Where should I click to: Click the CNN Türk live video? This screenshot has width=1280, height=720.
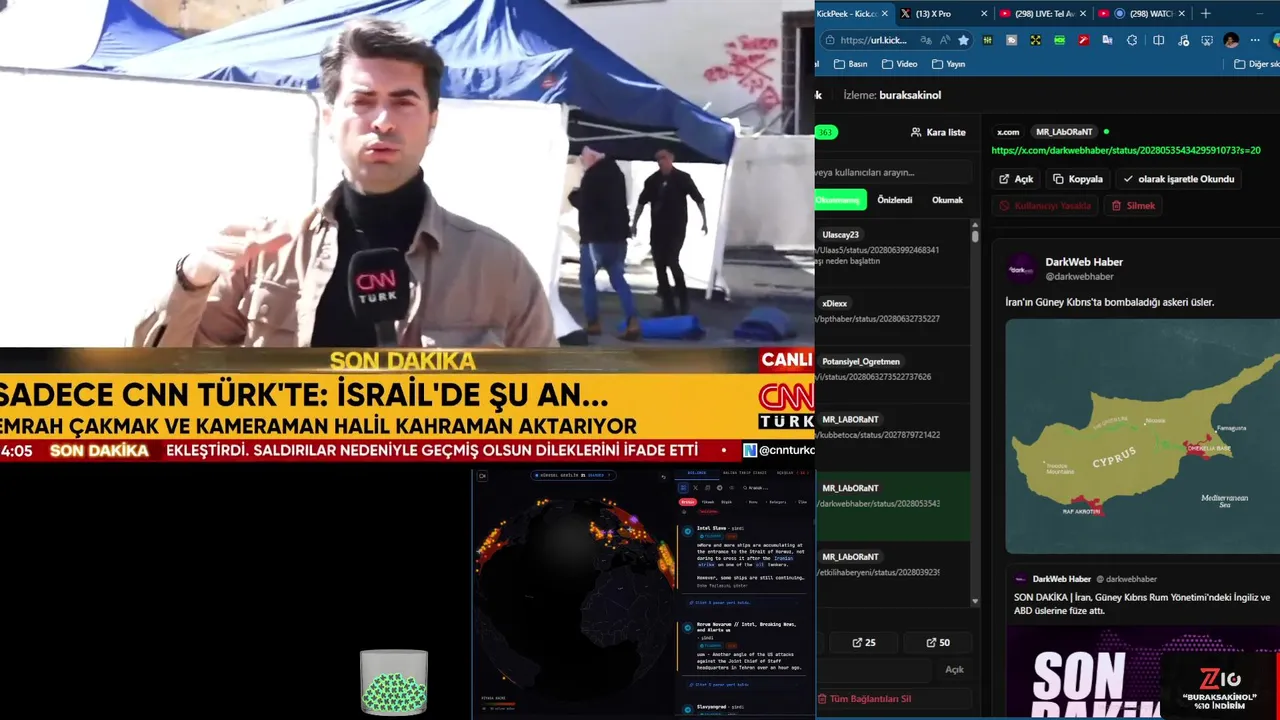pyautogui.click(x=407, y=230)
